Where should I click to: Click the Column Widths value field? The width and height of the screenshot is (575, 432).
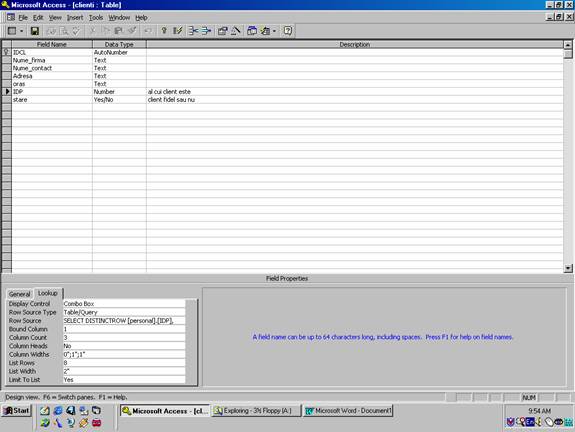point(124,355)
